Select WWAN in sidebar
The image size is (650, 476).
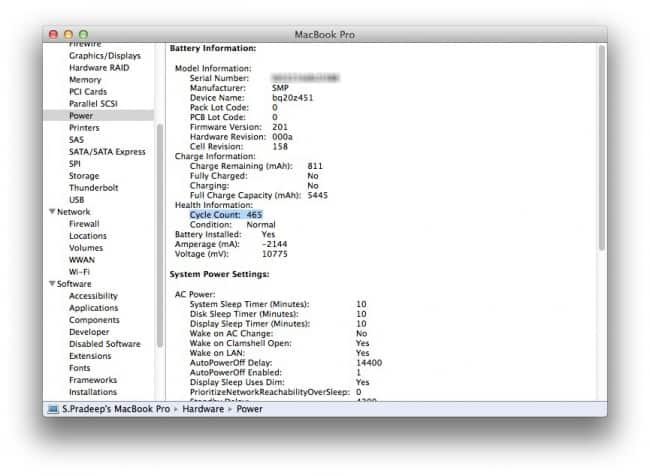pyautogui.click(x=82, y=260)
